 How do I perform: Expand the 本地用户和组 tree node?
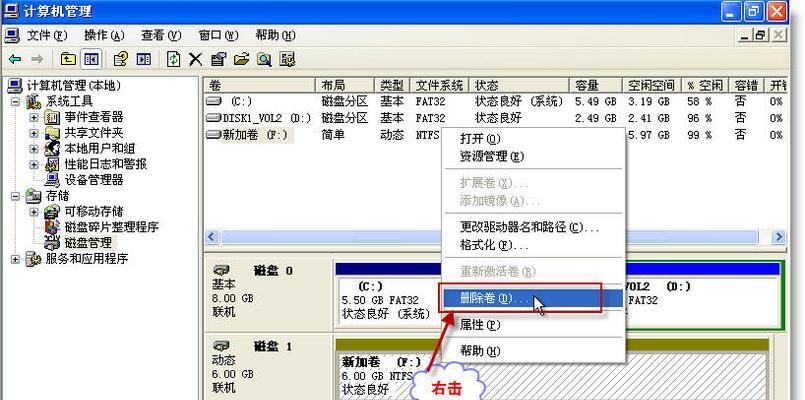click(x=34, y=149)
